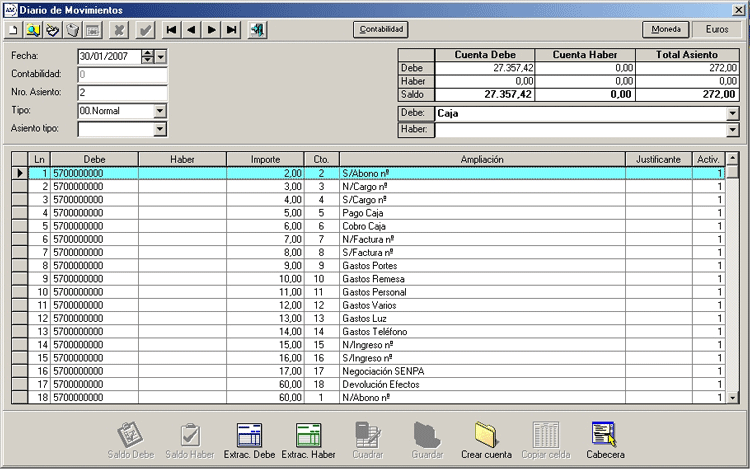Click in the Nro. Asiento field
Viewport: 750px width, 469px height.
coord(121,93)
